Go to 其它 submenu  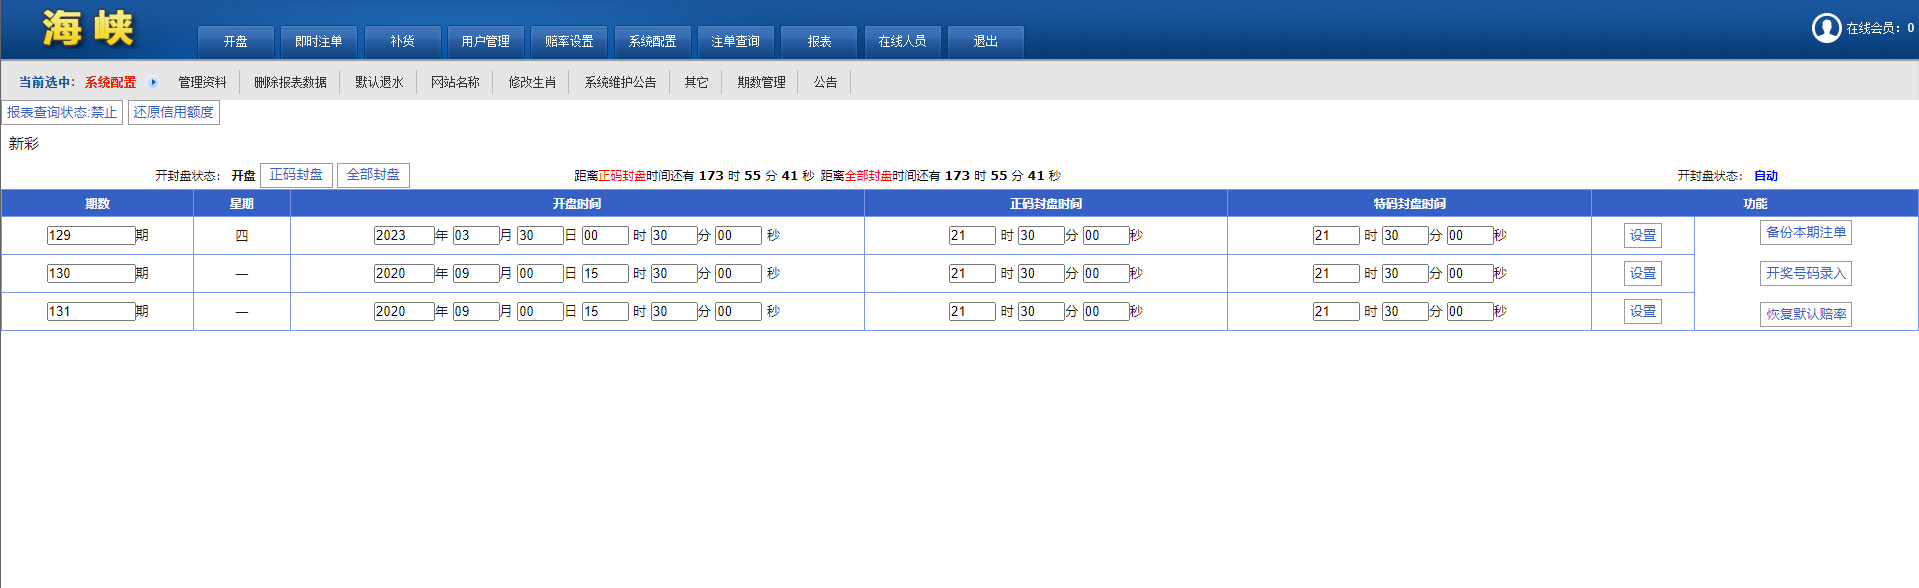coord(696,82)
